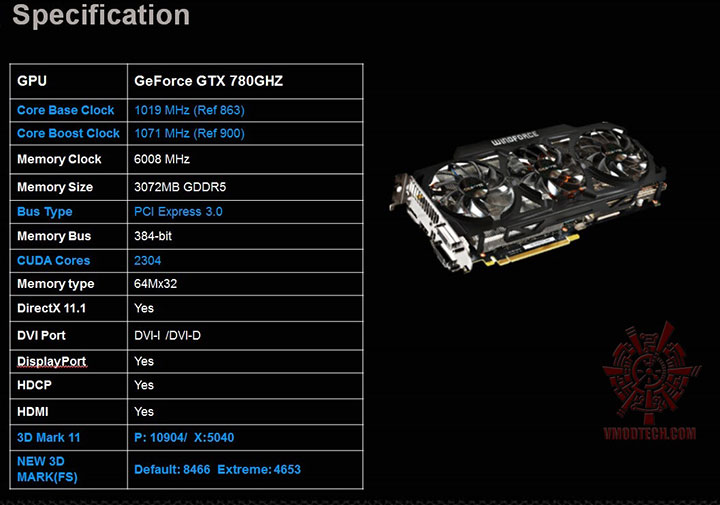Click the DVI-I /DVI-D value

tap(167, 336)
